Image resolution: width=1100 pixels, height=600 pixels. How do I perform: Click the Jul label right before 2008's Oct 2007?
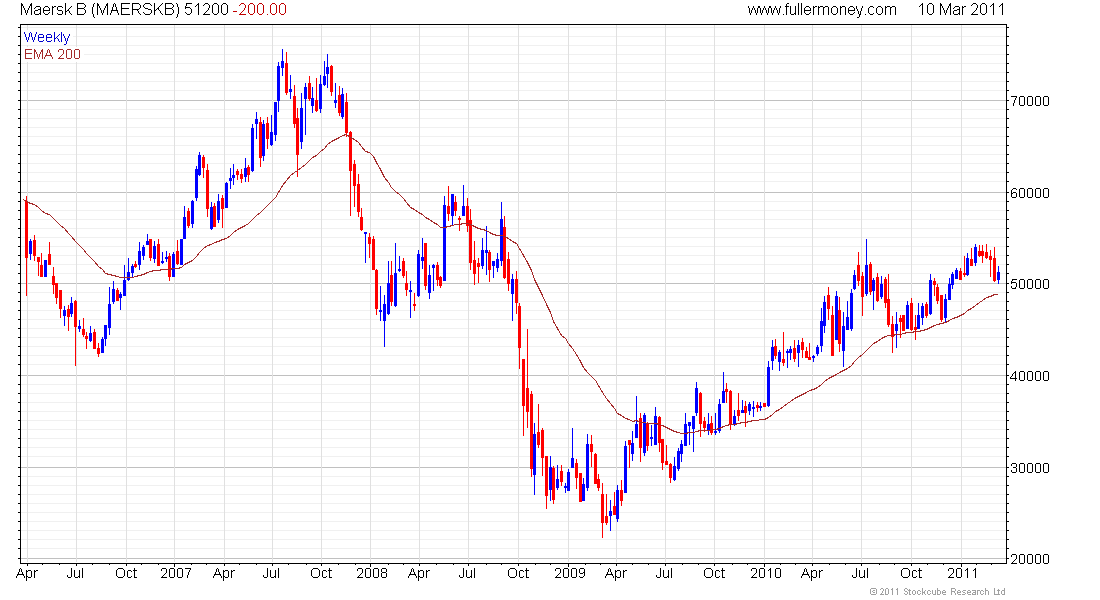271,573
